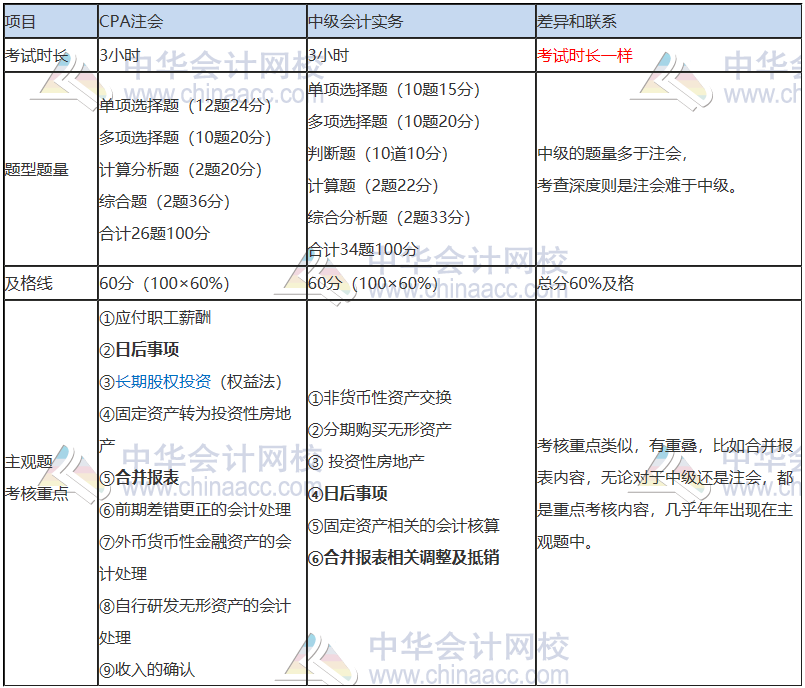805x688 pixels.
Task: Click the red 考试时长一样 text
Action: (585, 56)
